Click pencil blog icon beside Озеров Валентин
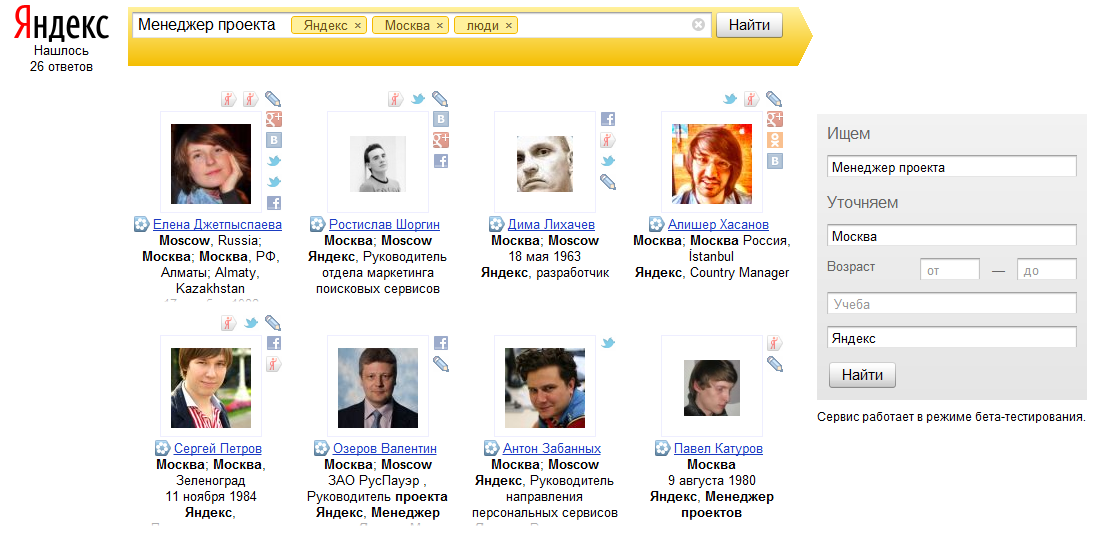Viewport: 1110px width, 540px height. click(441, 364)
